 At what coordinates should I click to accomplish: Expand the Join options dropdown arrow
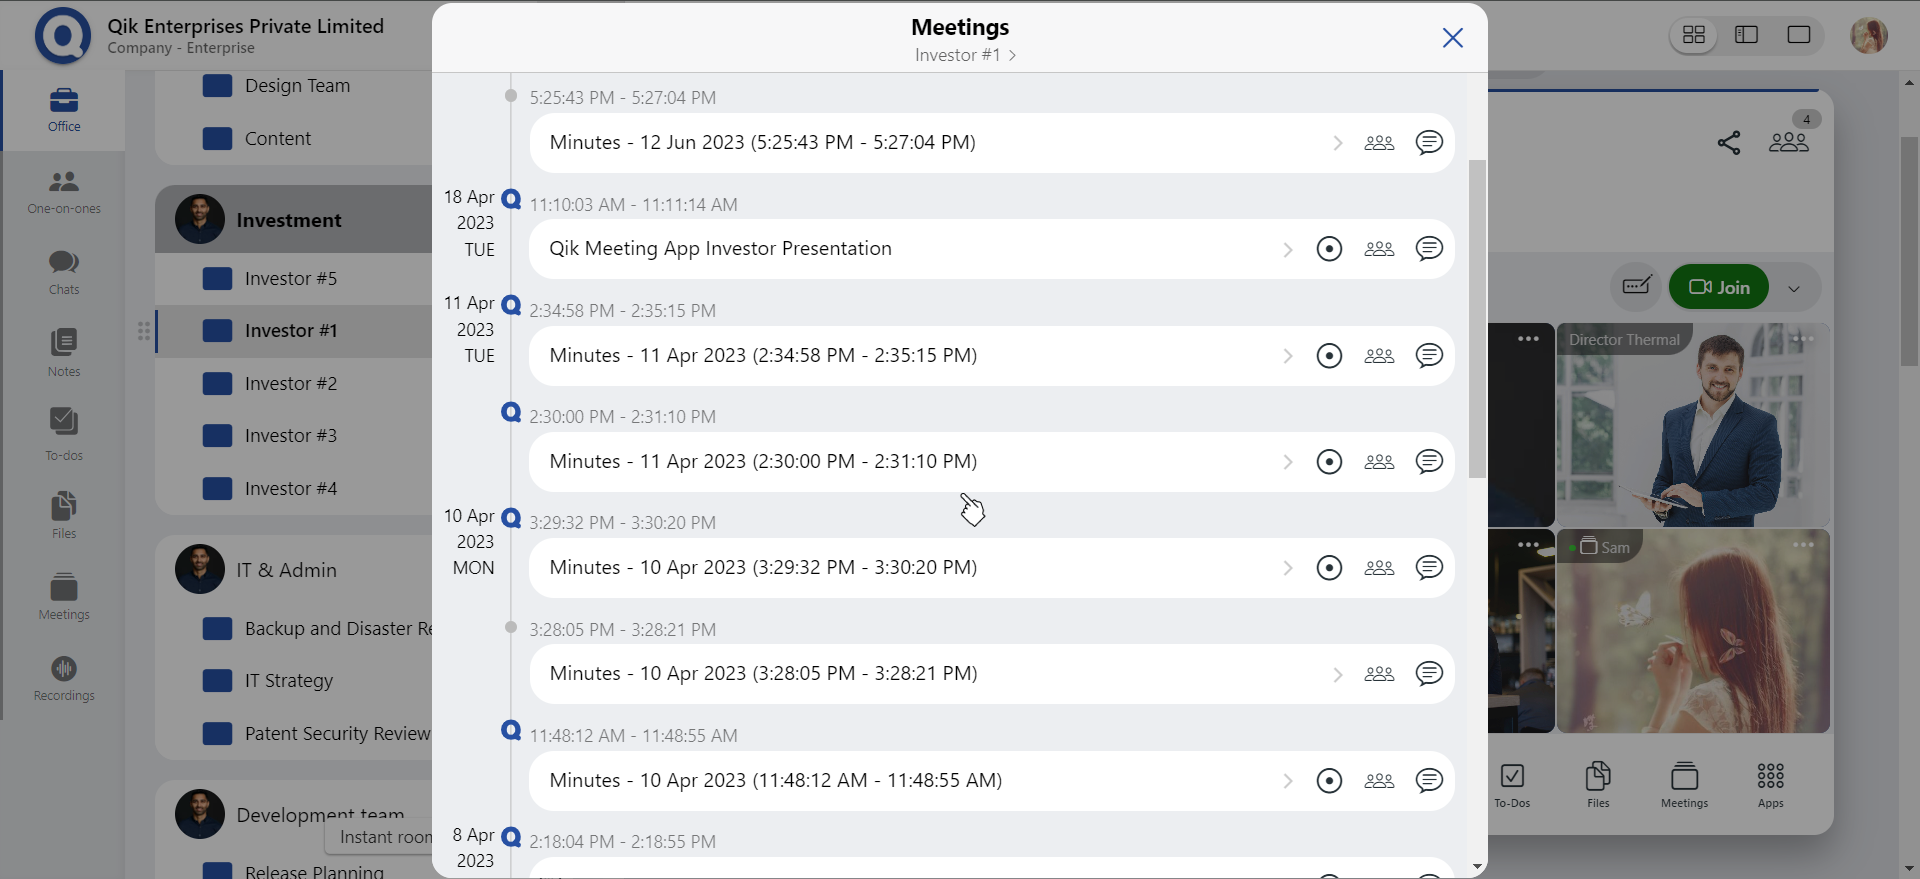(1794, 289)
